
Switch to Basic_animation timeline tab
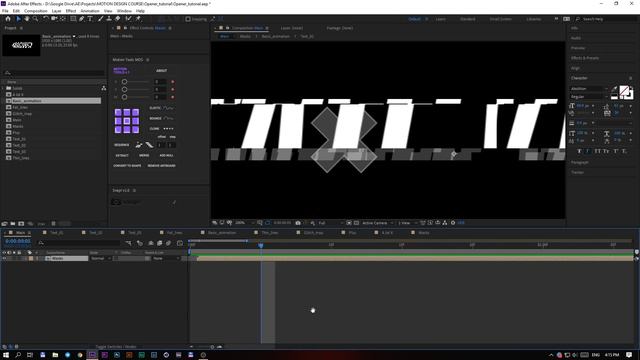[222, 233]
